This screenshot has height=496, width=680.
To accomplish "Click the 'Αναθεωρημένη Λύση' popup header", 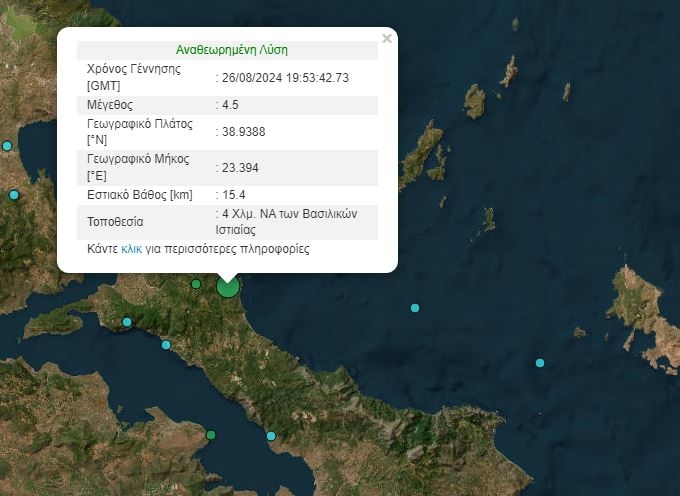I will point(232,50).
